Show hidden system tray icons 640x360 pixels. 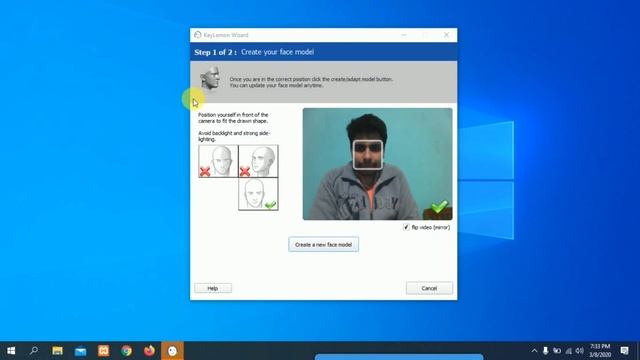(x=534, y=351)
